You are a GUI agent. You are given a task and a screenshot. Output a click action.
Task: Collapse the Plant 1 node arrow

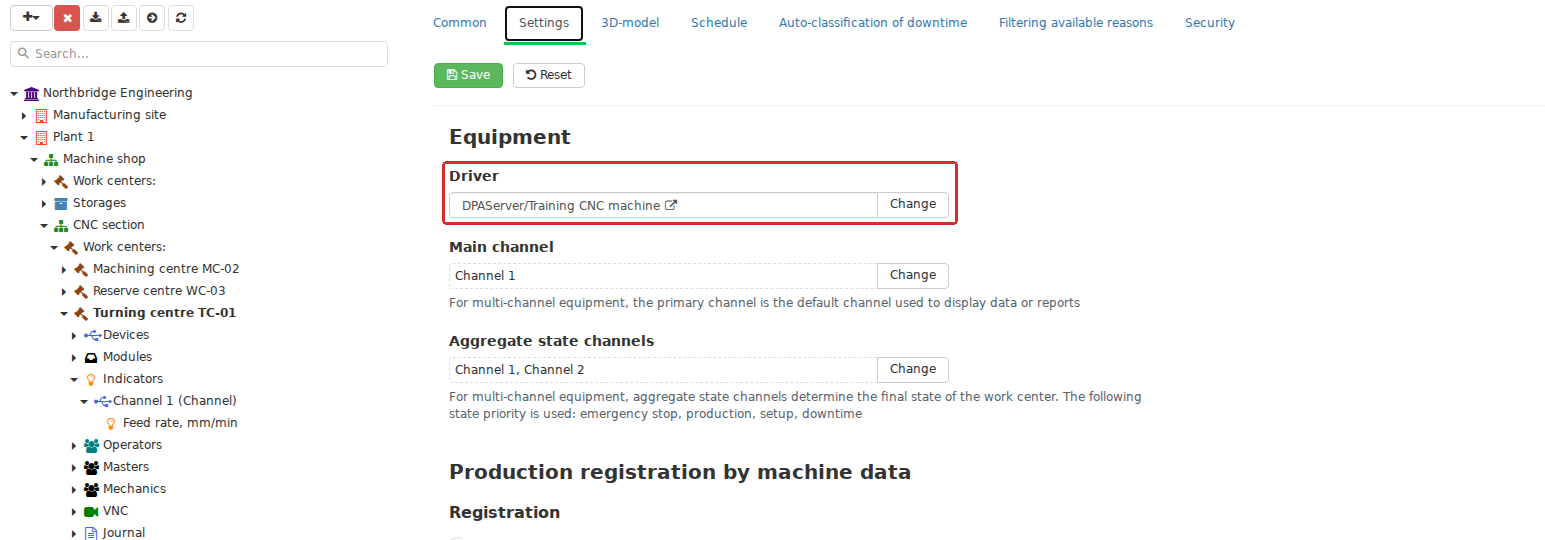tap(24, 137)
